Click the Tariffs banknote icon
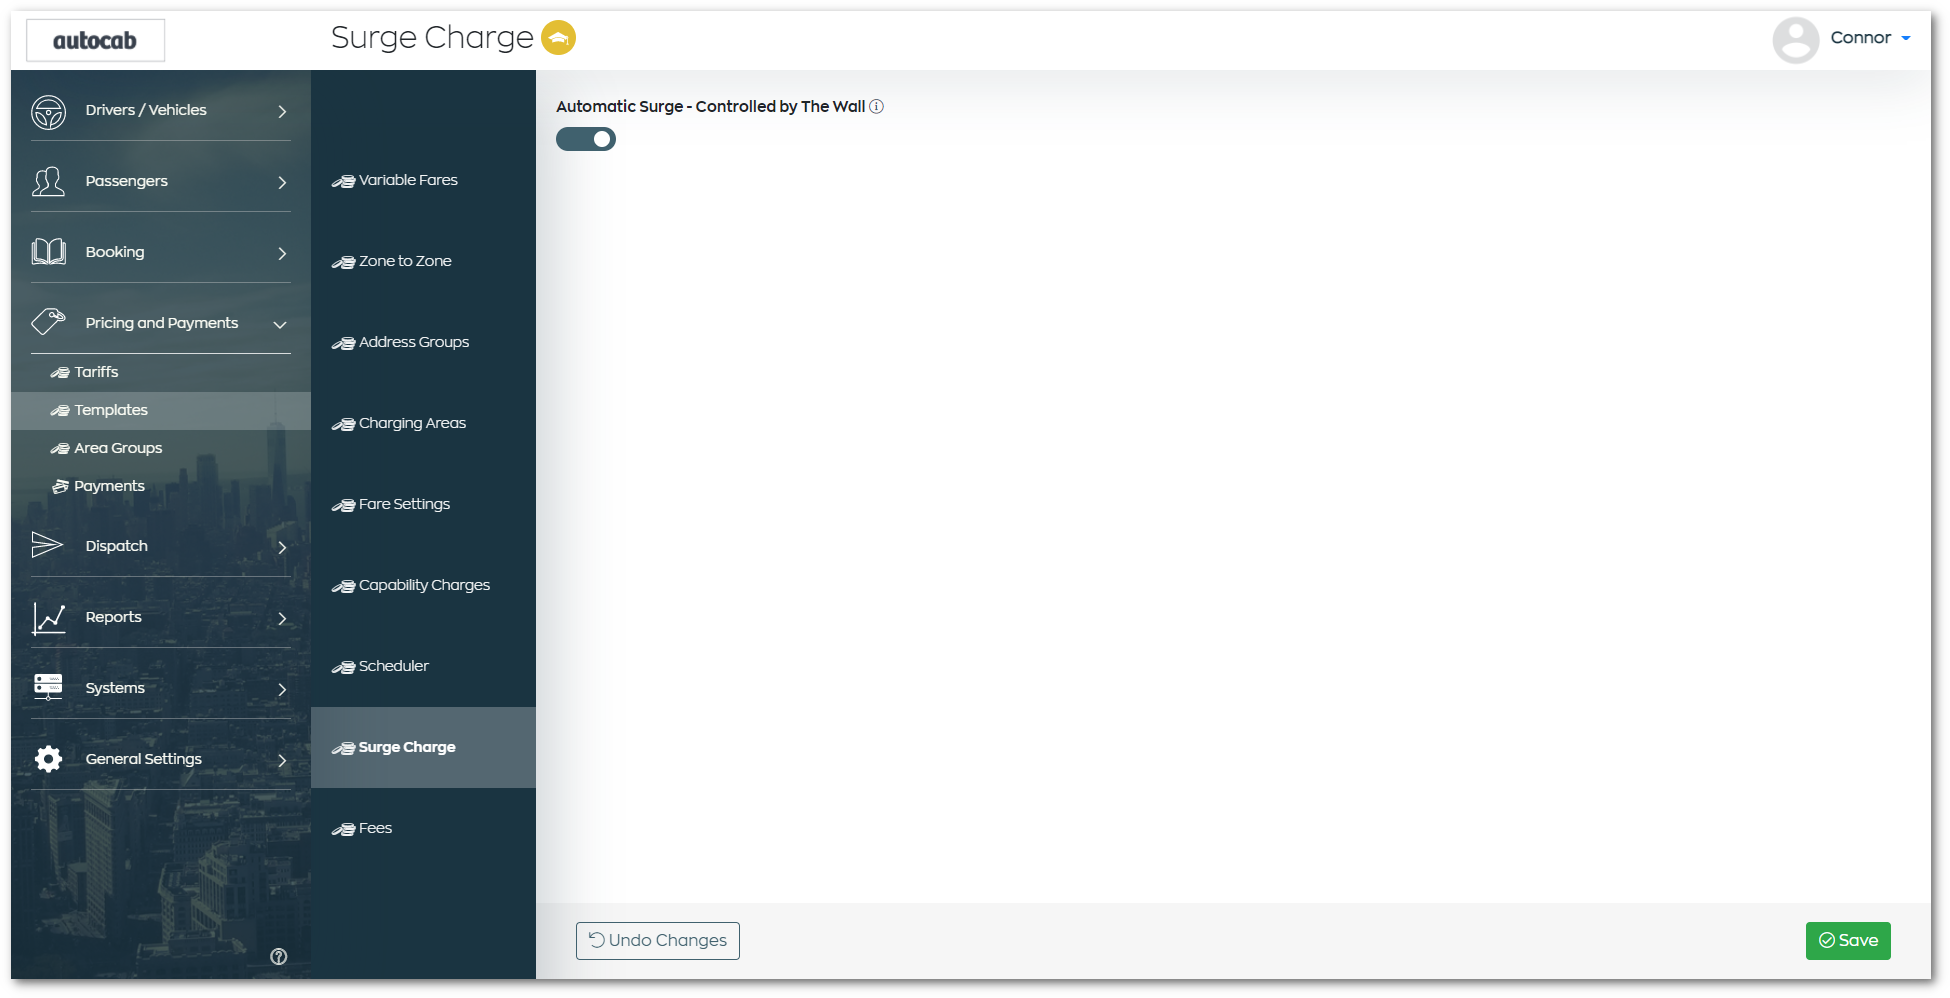The image size is (1950, 998). tap(60, 372)
